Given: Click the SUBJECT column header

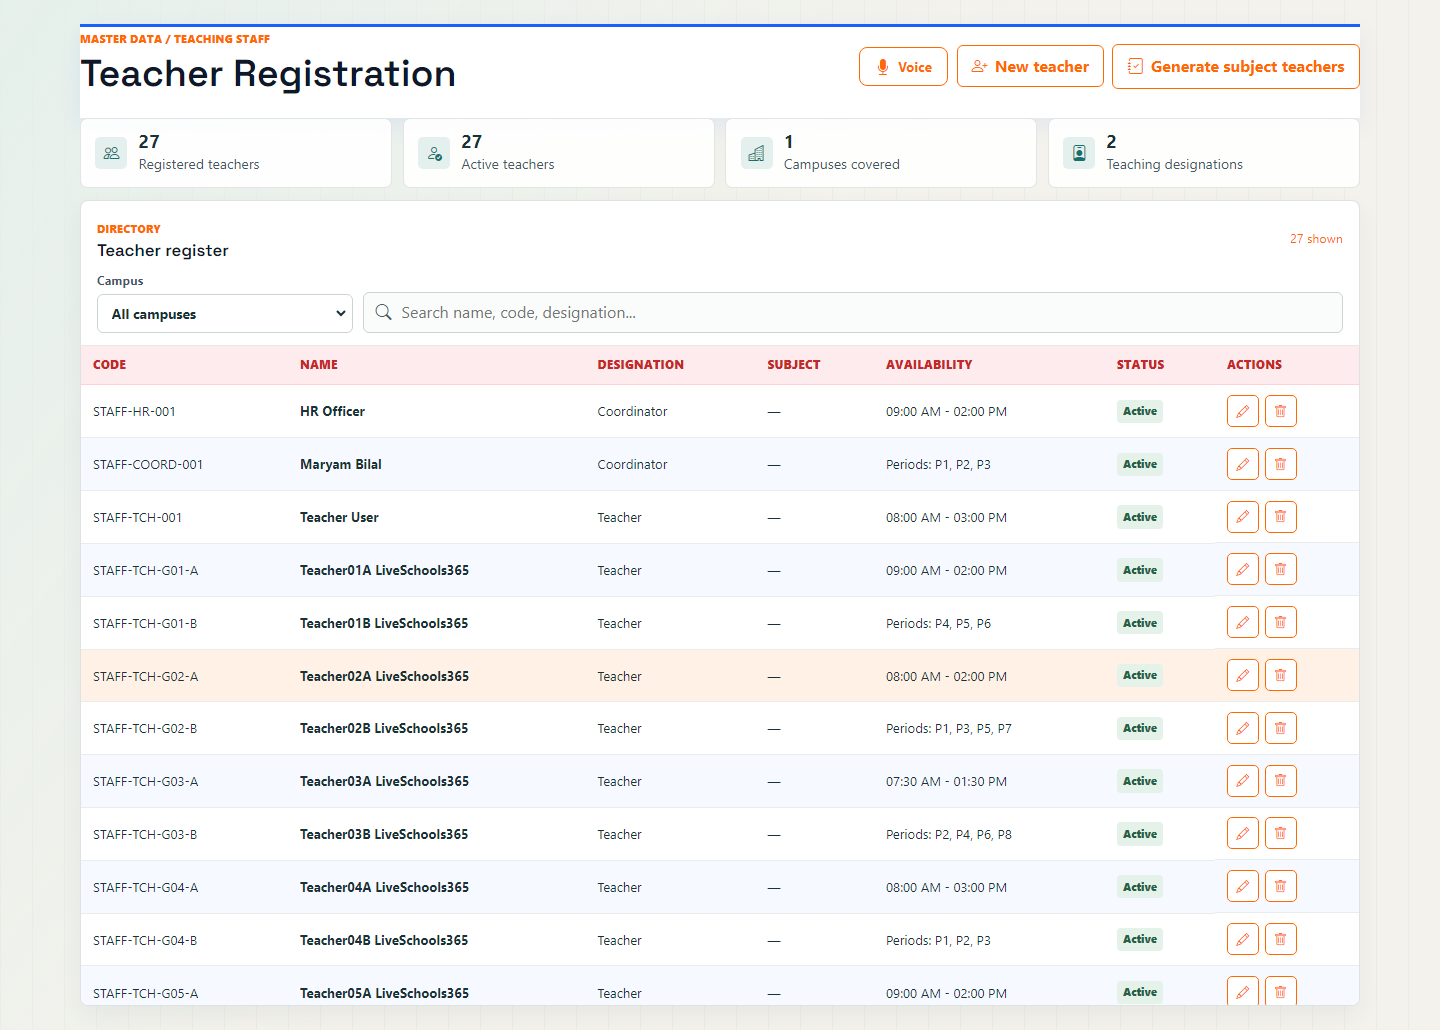Looking at the screenshot, I should click(794, 365).
